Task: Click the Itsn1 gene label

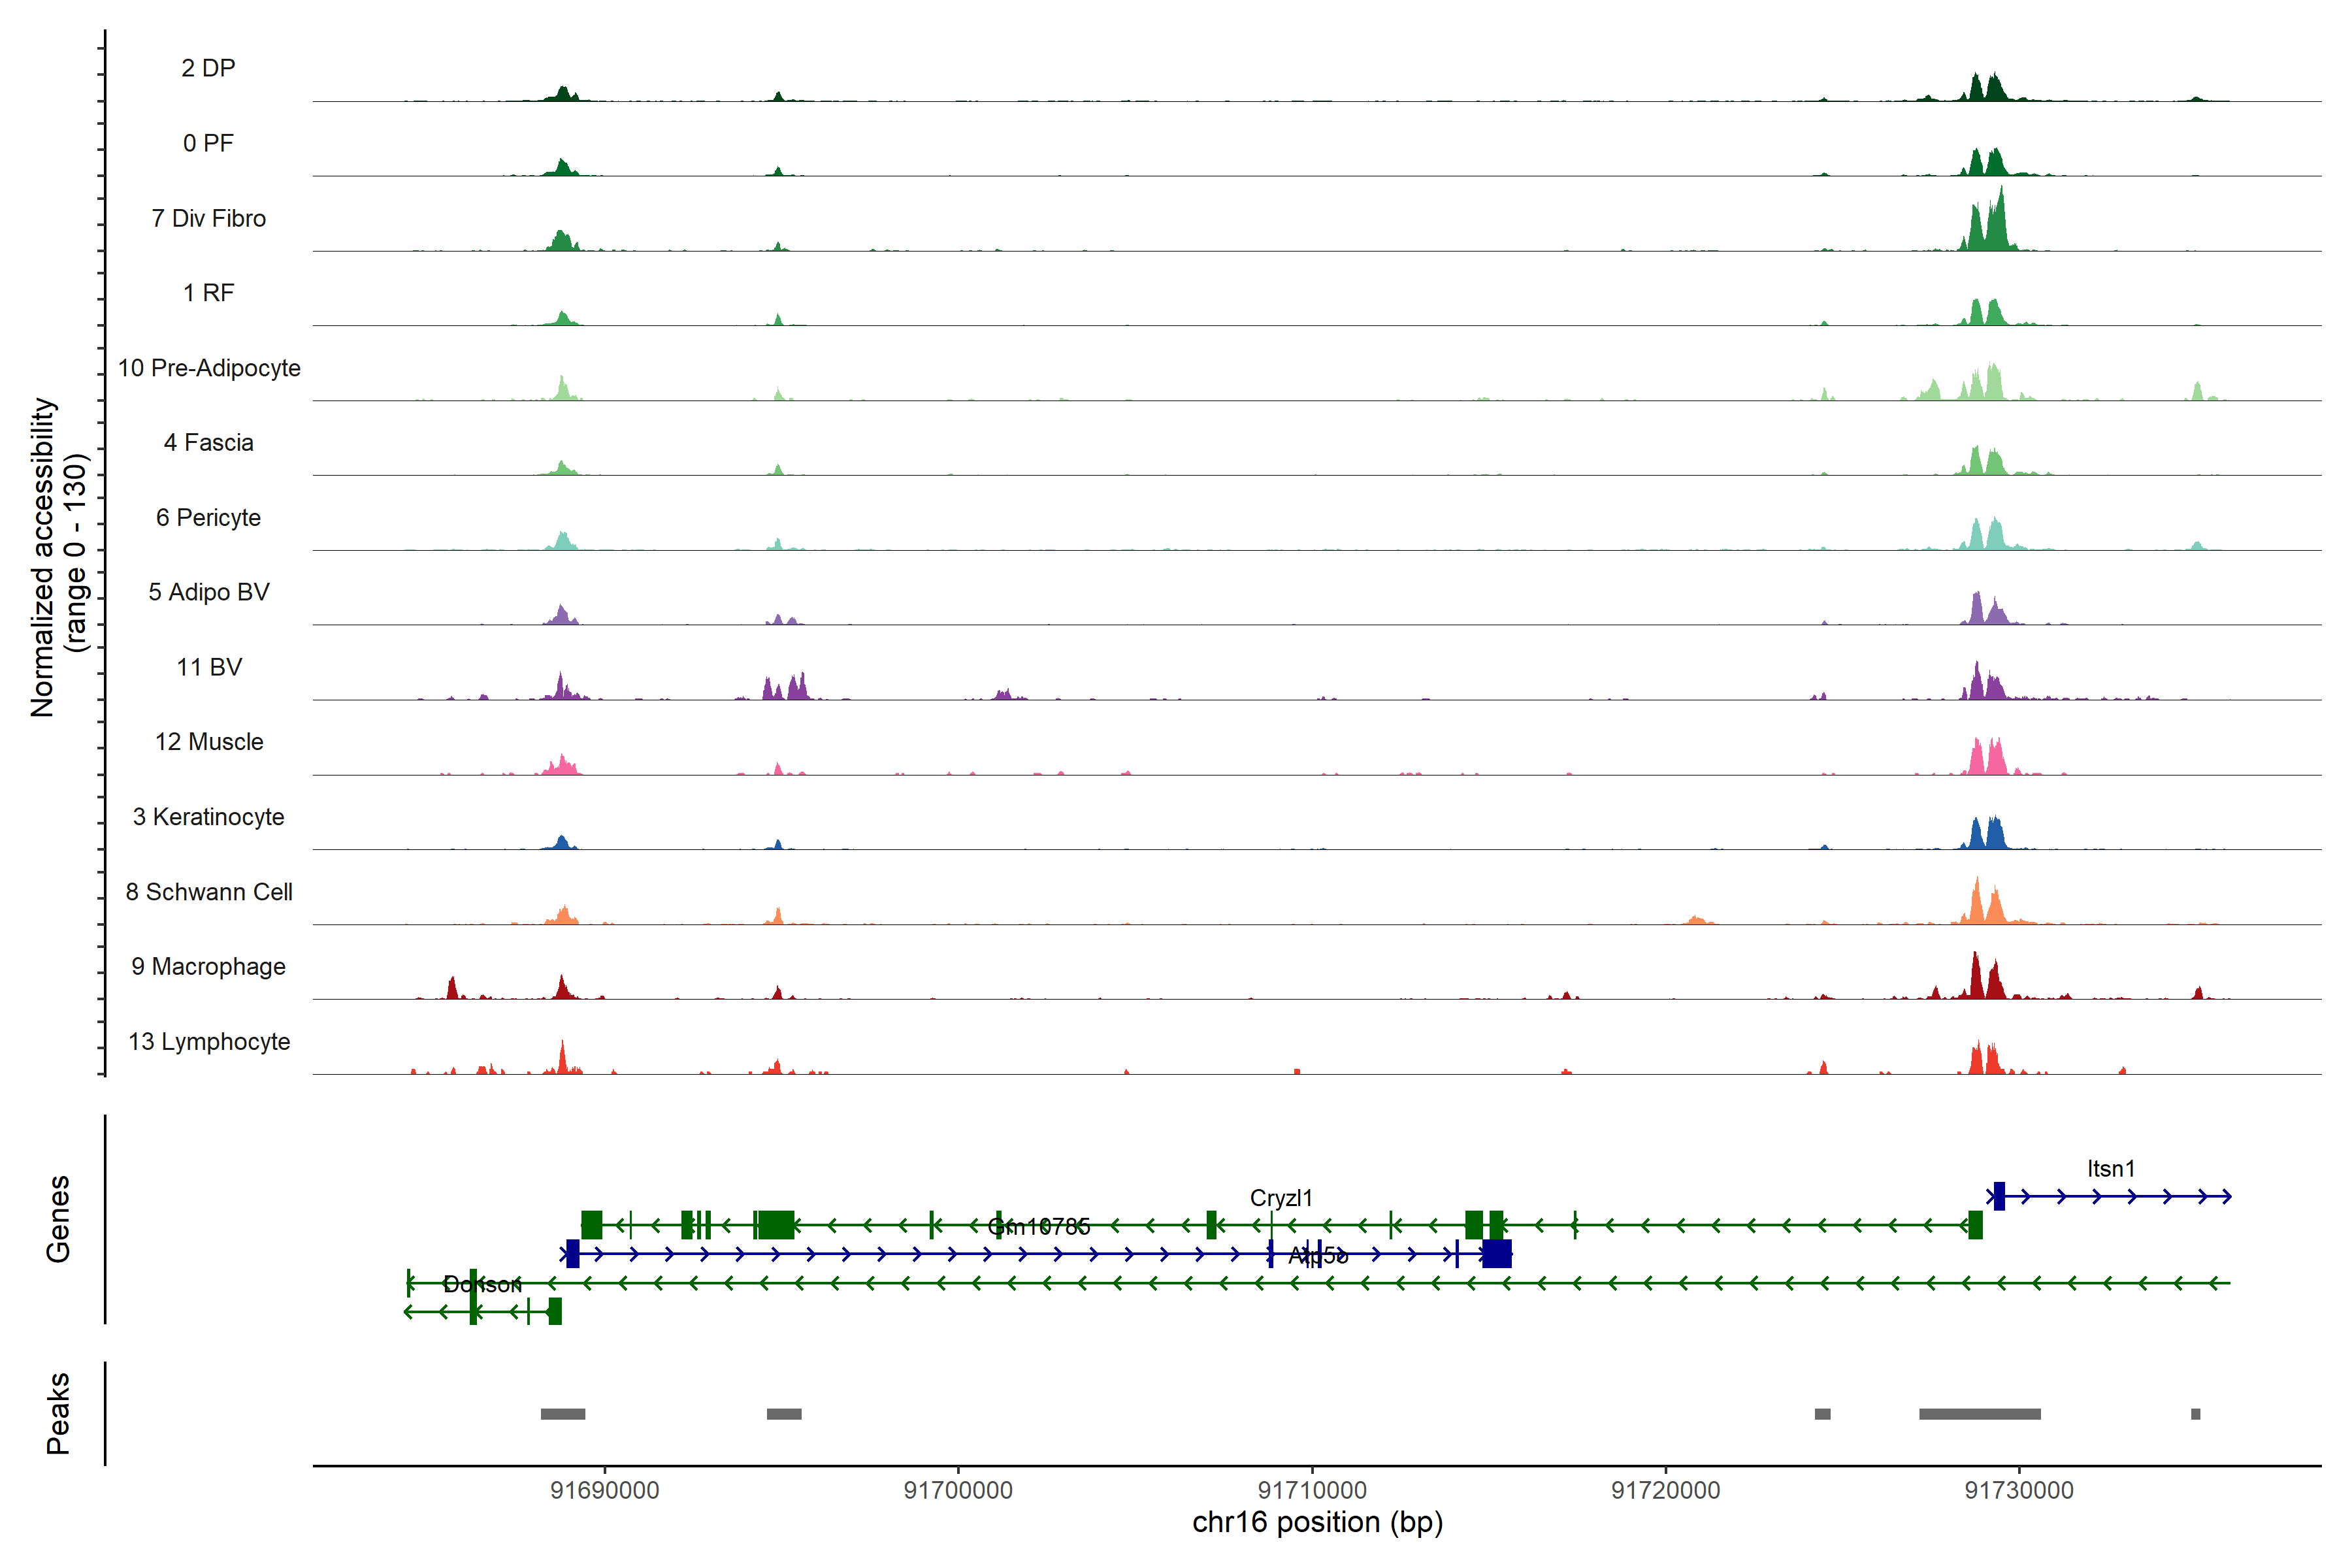Action: coord(2110,1168)
